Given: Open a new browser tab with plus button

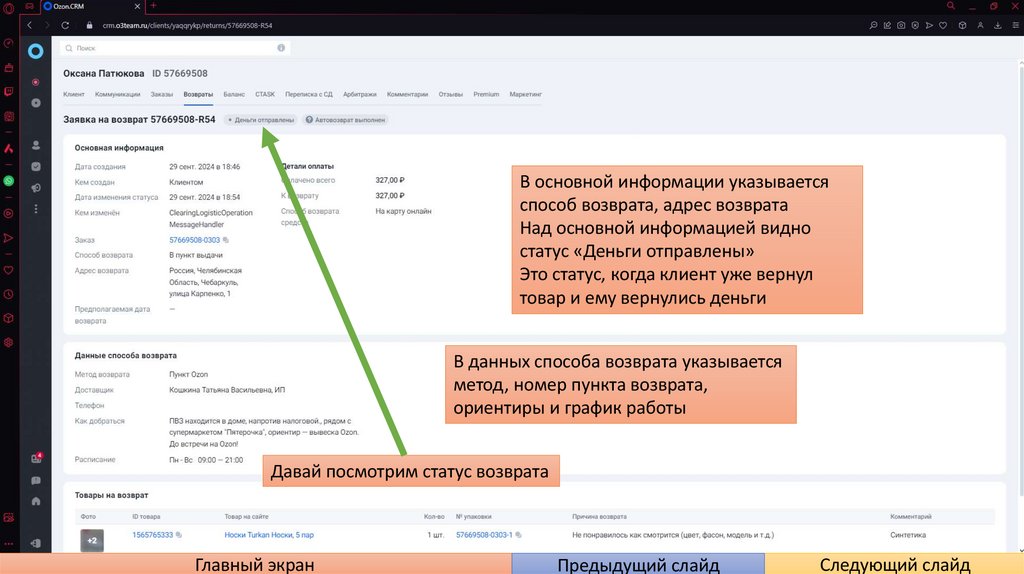Looking at the screenshot, I should pyautogui.click(x=153, y=5).
